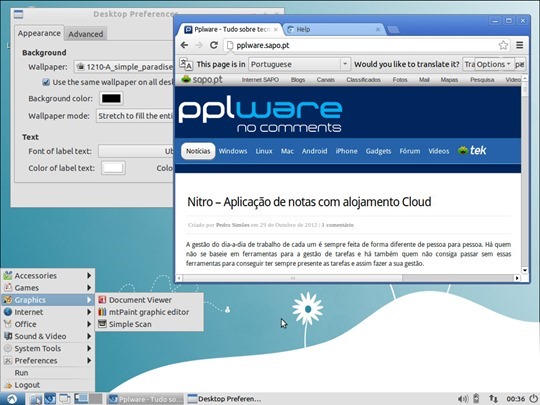Open translation Options dropdown

coord(495,64)
